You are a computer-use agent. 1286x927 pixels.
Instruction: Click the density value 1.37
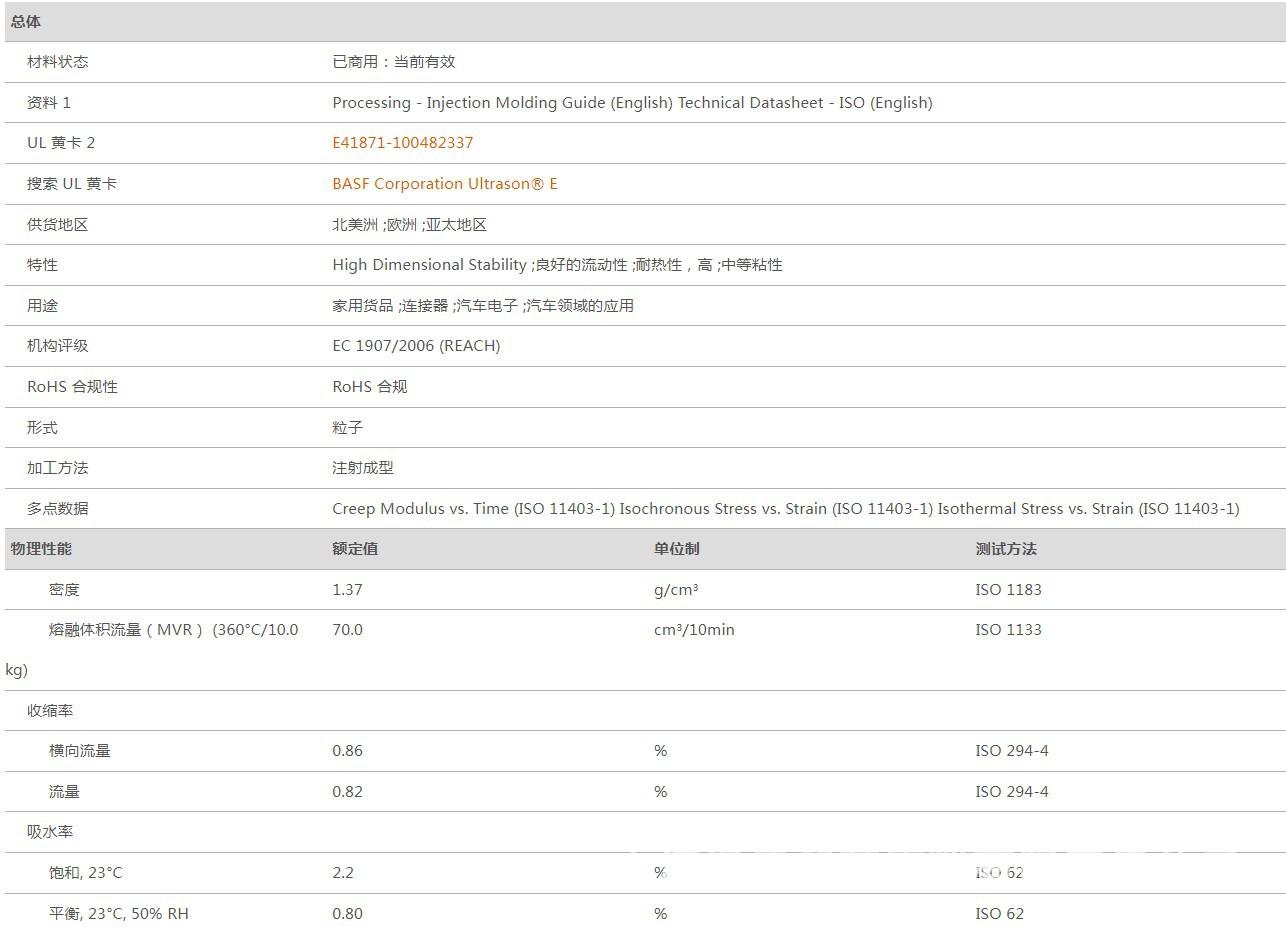point(347,590)
